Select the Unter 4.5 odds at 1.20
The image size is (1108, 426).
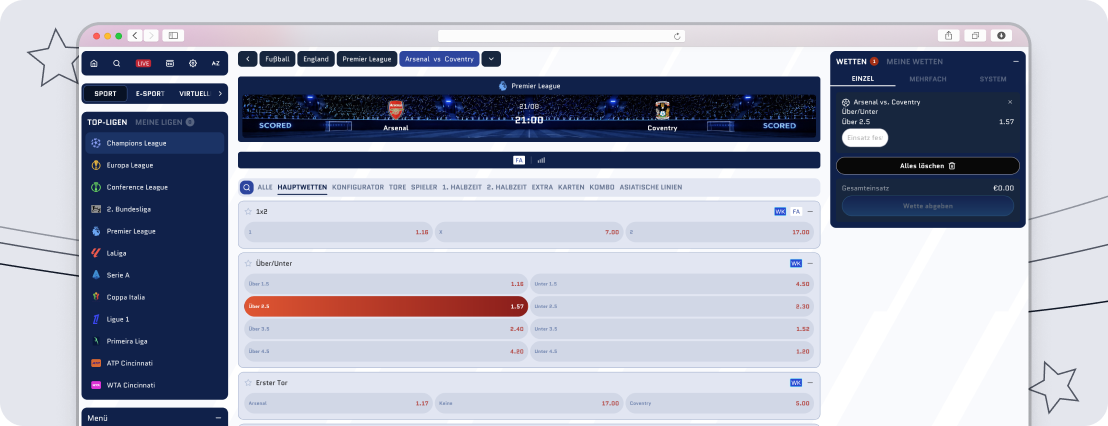(672, 351)
